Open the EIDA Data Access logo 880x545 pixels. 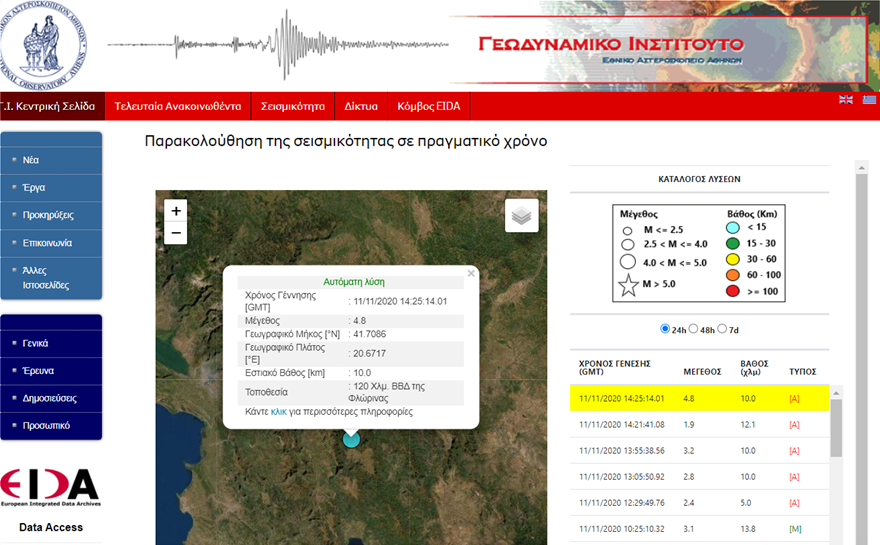coord(51,487)
